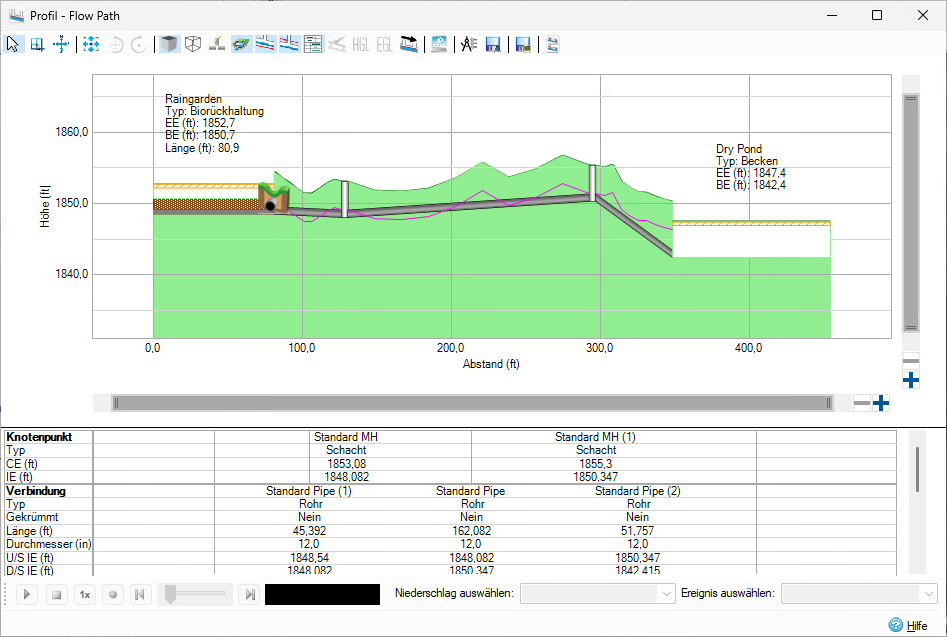This screenshot has height=637, width=947.
Task: Choose the pan tool
Action: click(61, 44)
